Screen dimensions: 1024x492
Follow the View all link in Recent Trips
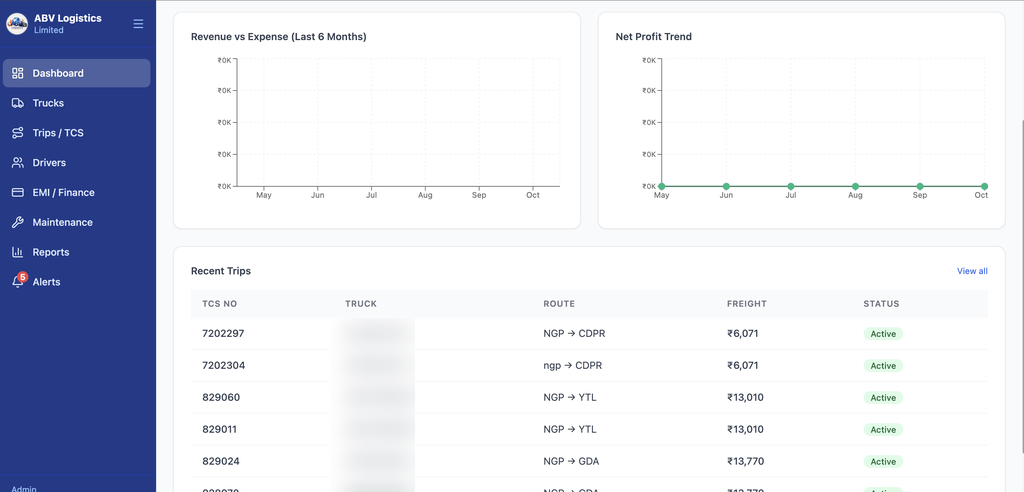(972, 271)
